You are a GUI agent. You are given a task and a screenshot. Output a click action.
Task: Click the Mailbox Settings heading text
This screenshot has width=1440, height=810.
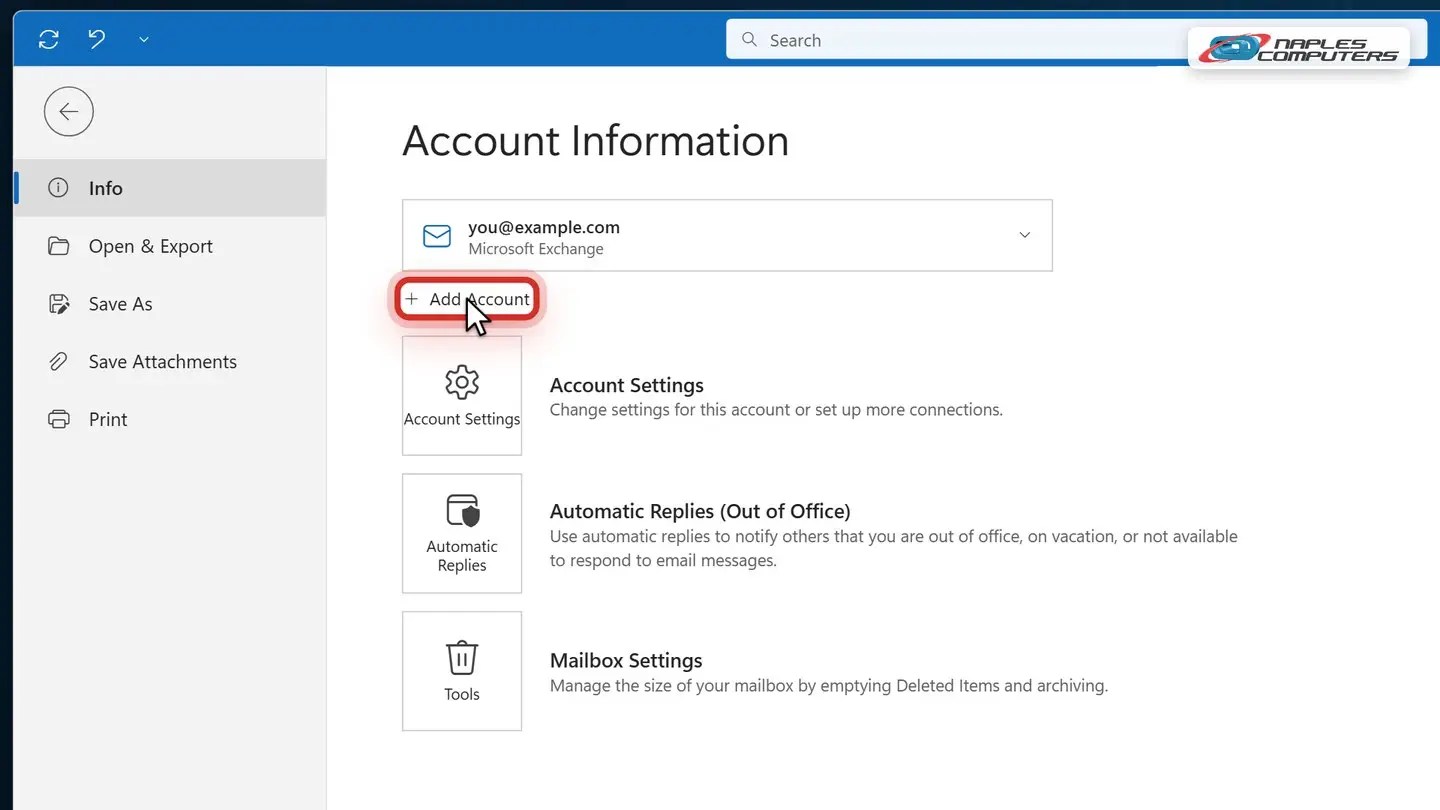626,660
